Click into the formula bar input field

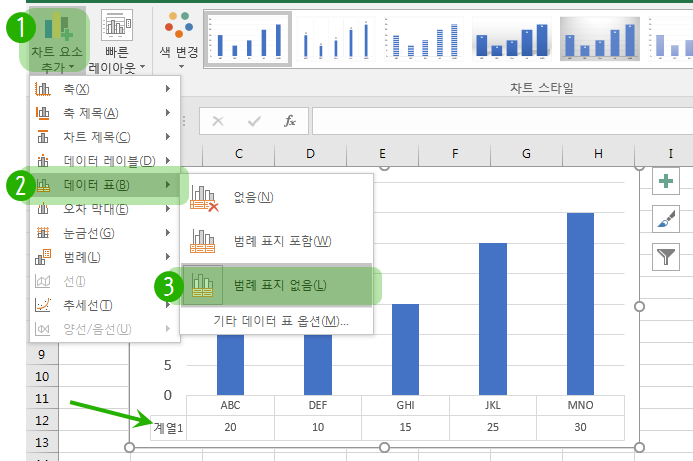click(x=503, y=121)
